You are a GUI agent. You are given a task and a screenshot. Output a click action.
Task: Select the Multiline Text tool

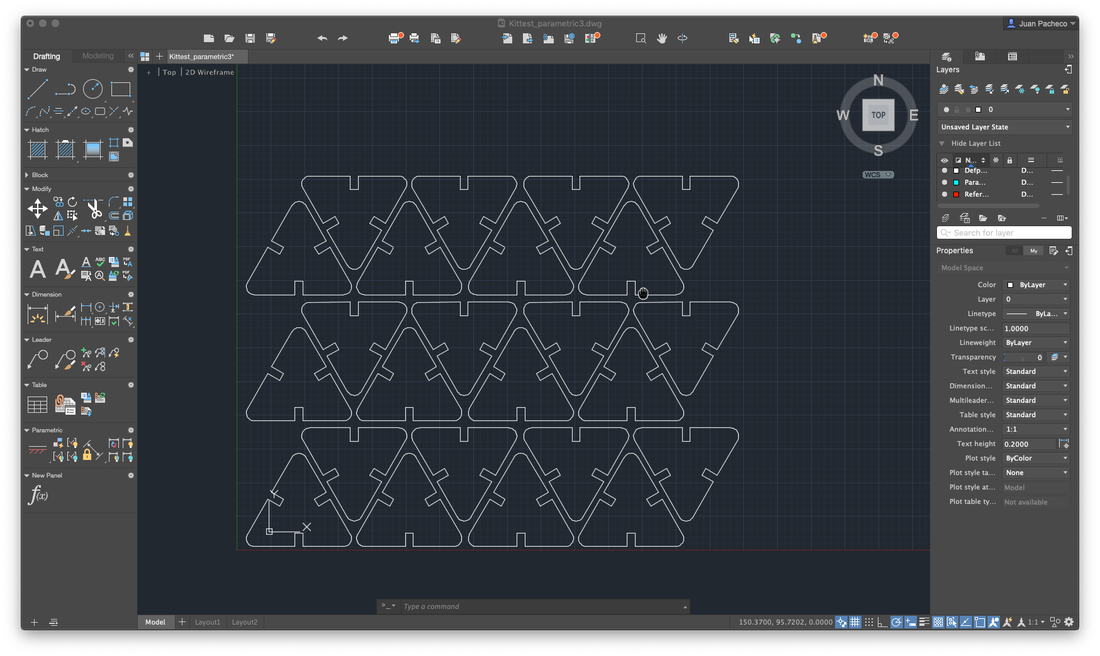[37, 269]
